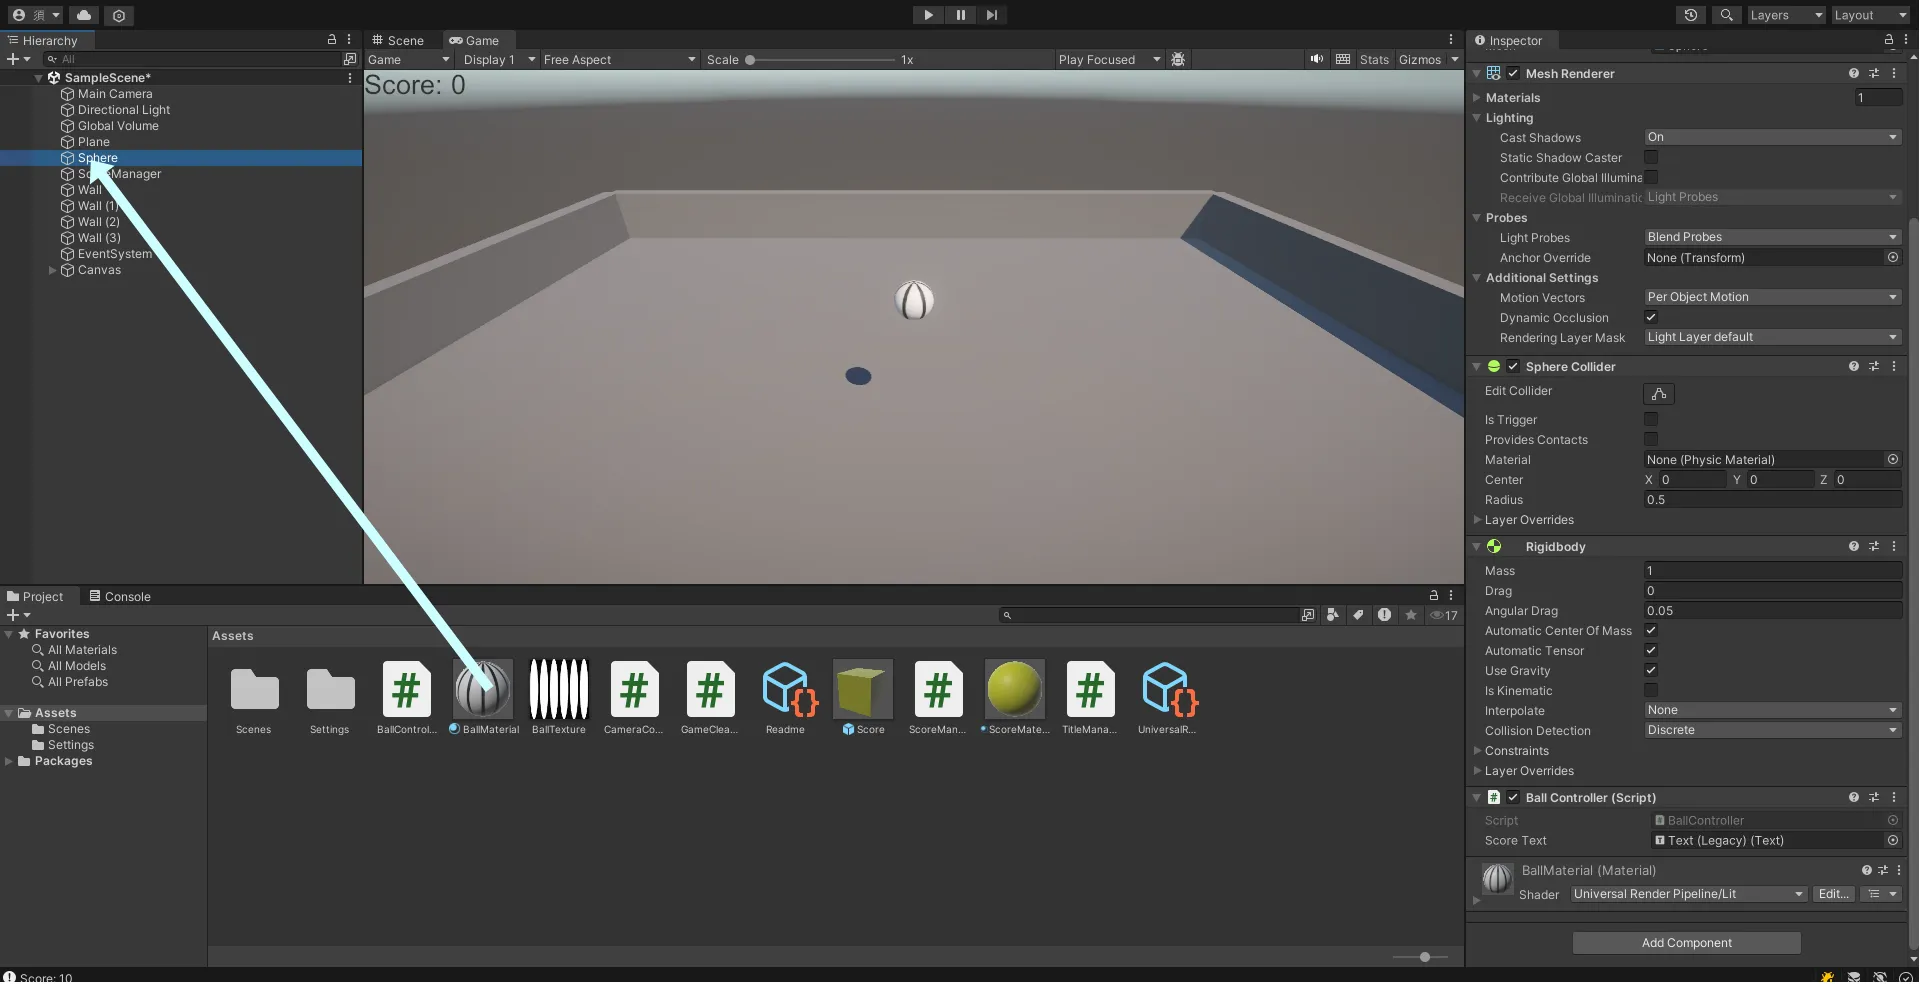Enable the Is Kinematic checkbox
This screenshot has height=984, width=1920.
point(1651,691)
